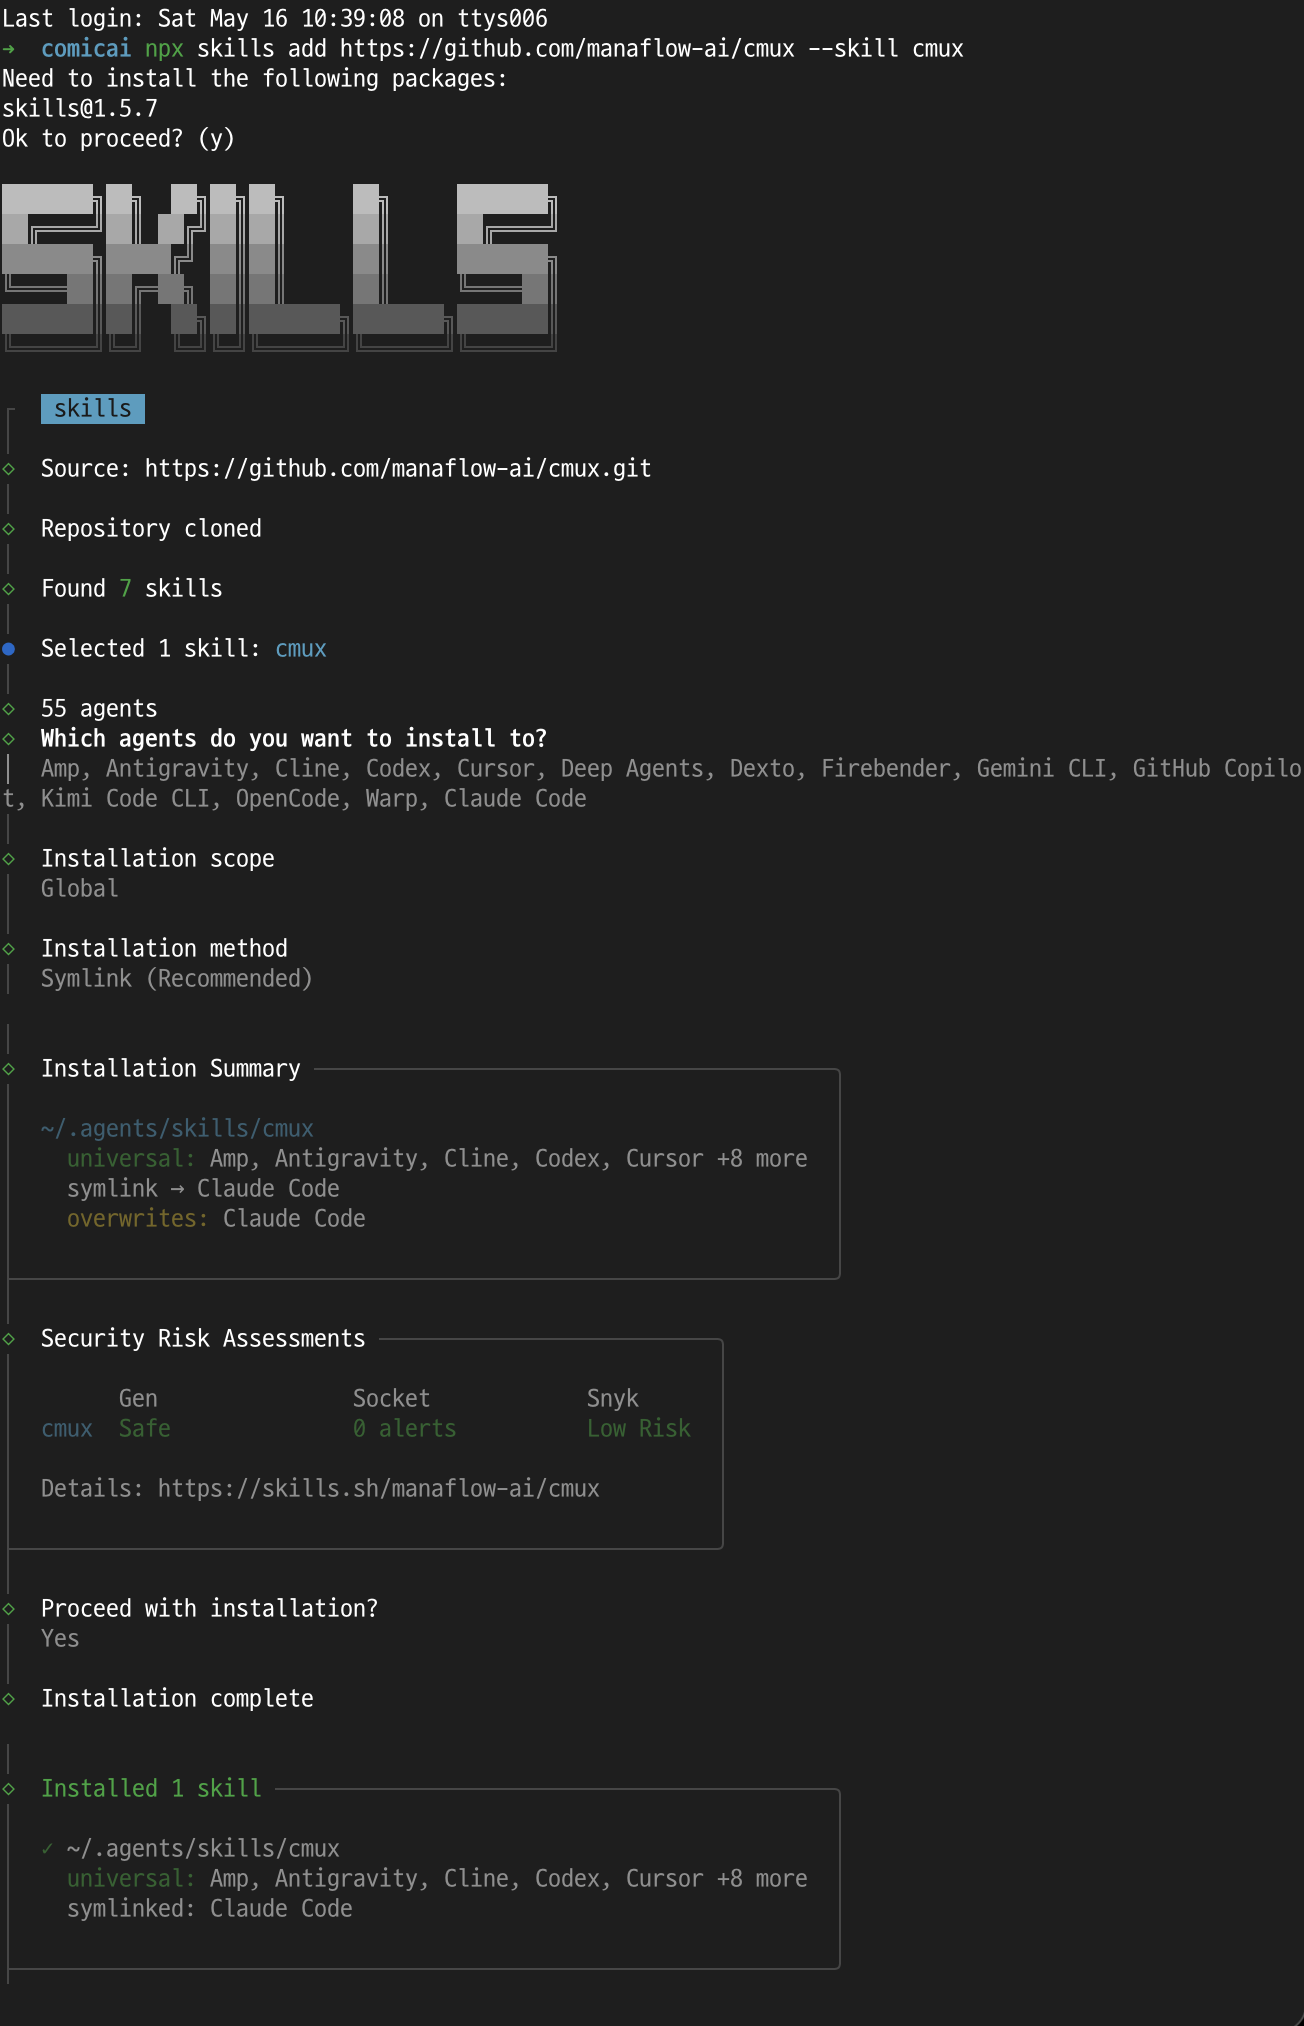1304x2026 pixels.
Task: Click the diamond marker beside Security Risk Assessments
Action: [x=9, y=1339]
